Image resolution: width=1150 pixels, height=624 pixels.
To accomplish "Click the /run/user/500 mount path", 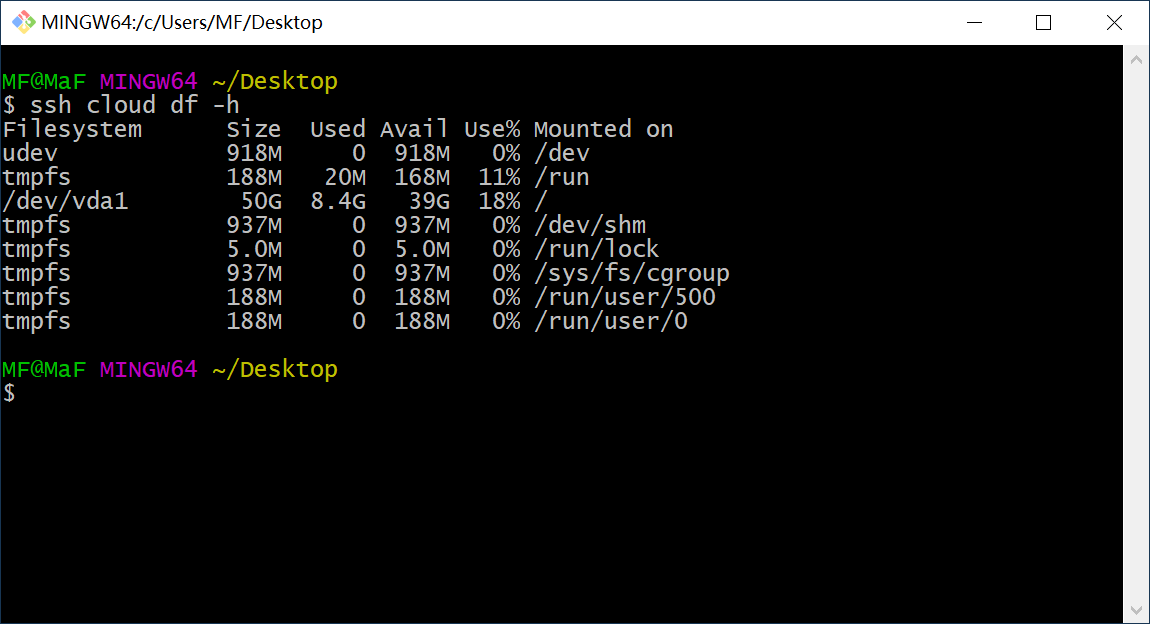I will (625, 297).
